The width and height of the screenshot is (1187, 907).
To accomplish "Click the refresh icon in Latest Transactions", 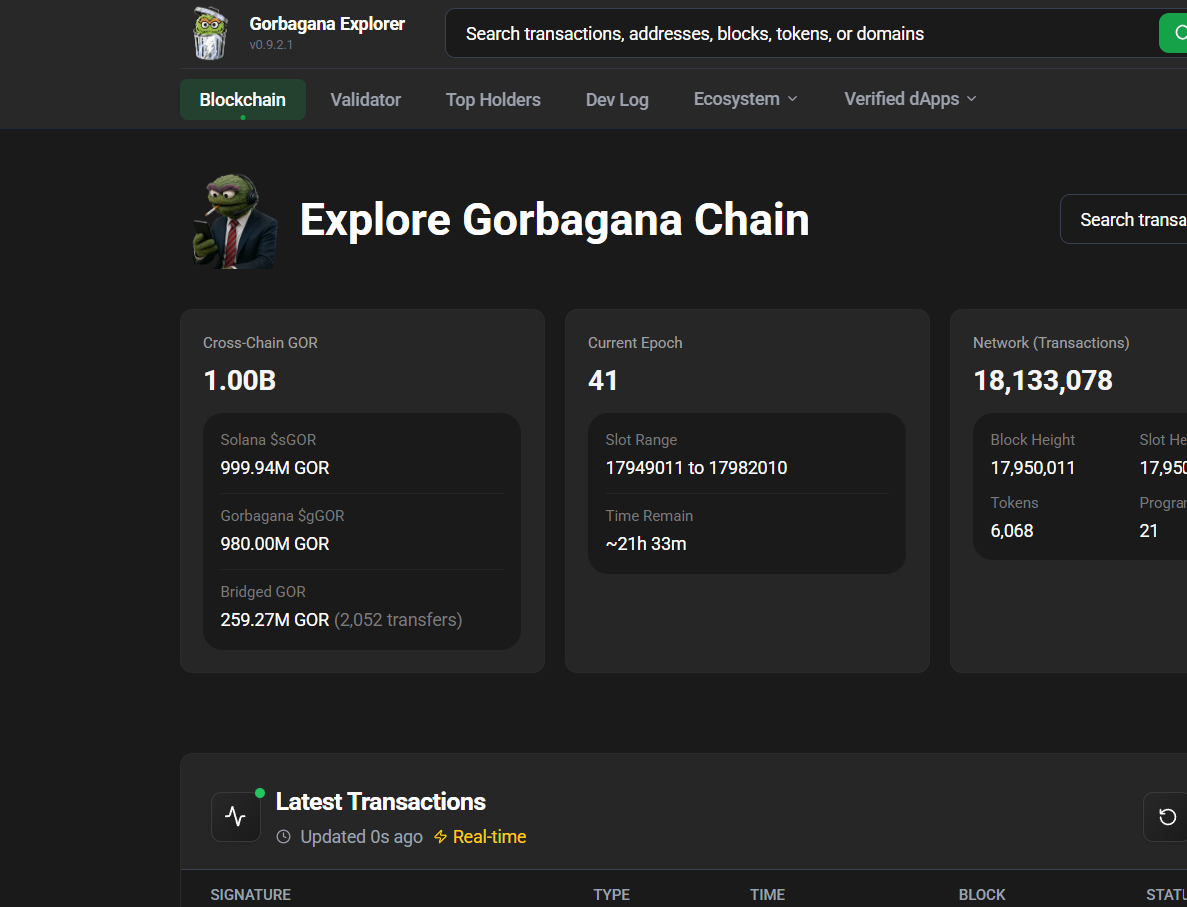I will pyautogui.click(x=1166, y=817).
